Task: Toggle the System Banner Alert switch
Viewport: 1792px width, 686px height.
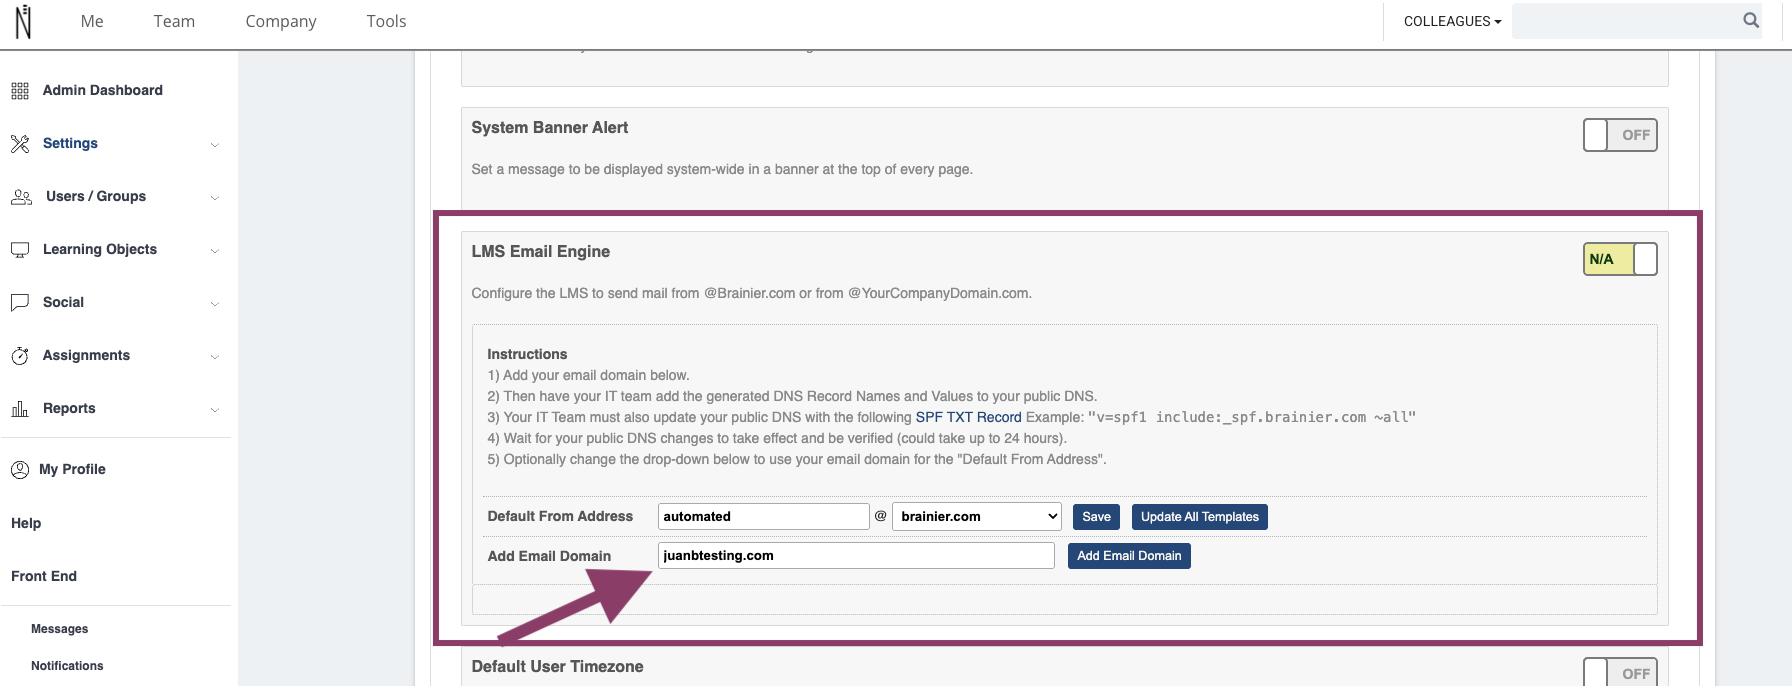Action: pos(1620,135)
